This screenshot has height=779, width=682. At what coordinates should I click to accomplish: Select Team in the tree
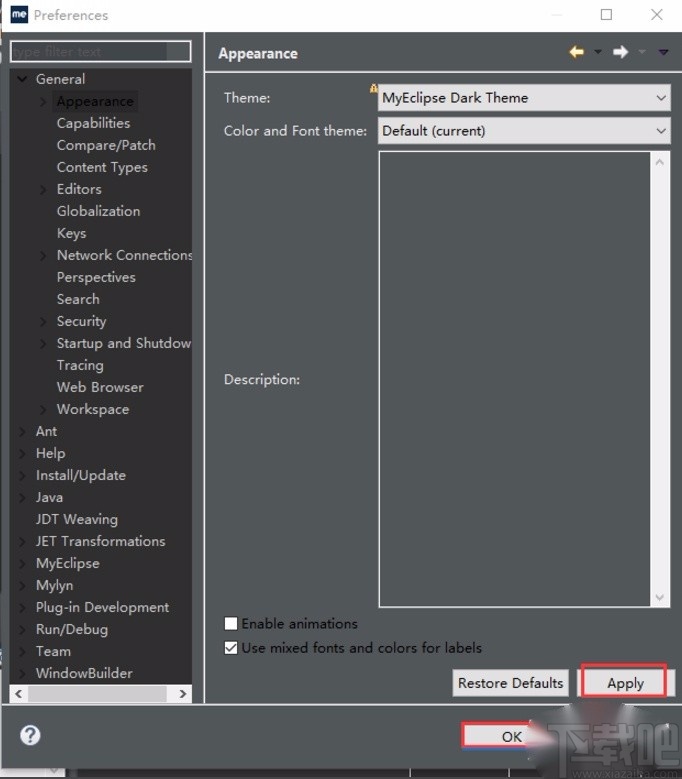[x=54, y=651]
